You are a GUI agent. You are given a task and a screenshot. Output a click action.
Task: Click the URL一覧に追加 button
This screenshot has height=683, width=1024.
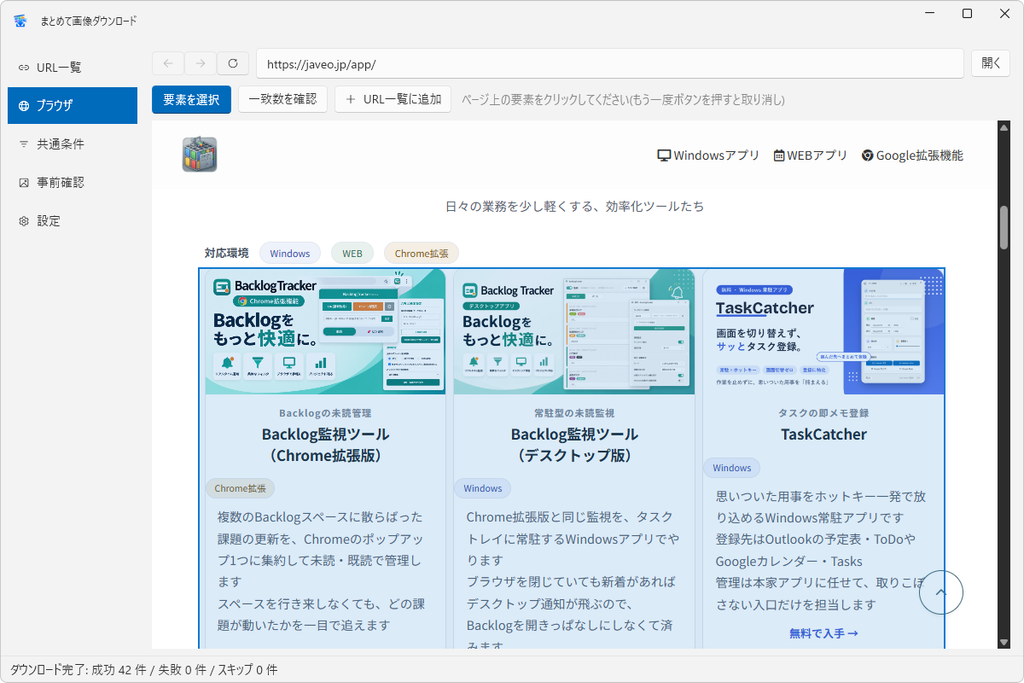tap(393, 99)
